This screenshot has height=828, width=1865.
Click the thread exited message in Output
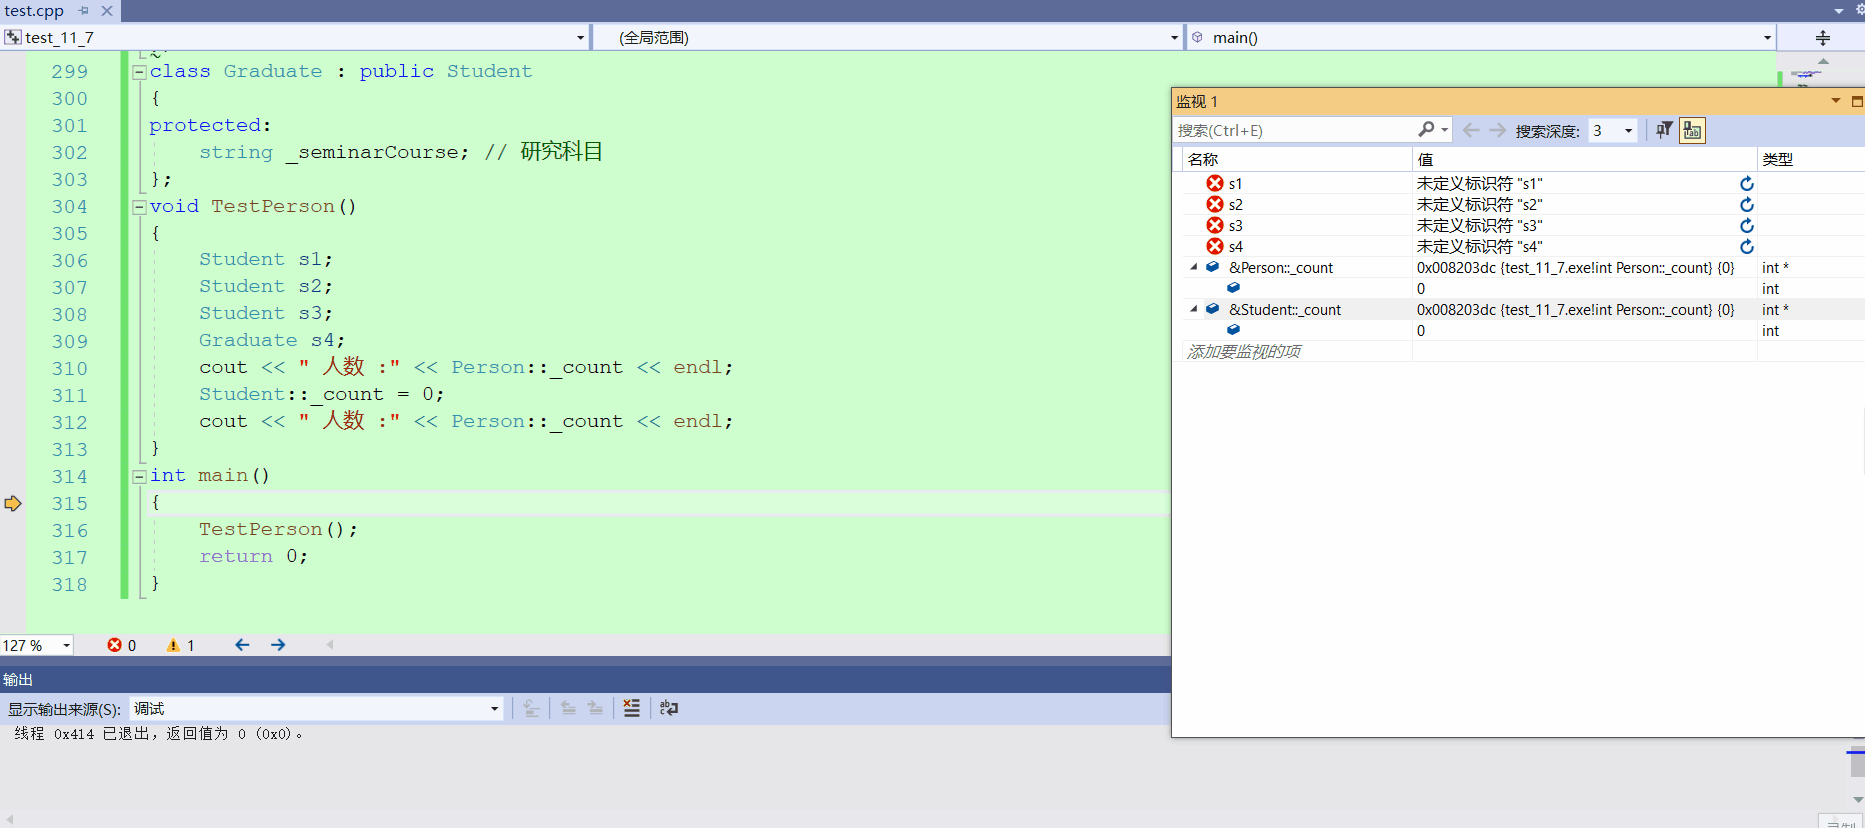[158, 733]
